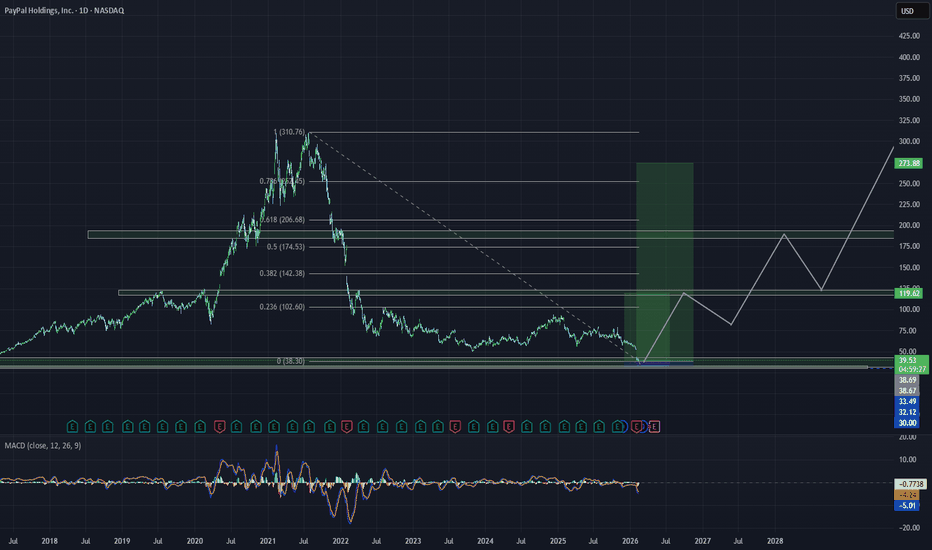Click the leftmost green earnings marker
Screen dimensions: 932x550
pyautogui.click(x=72, y=426)
